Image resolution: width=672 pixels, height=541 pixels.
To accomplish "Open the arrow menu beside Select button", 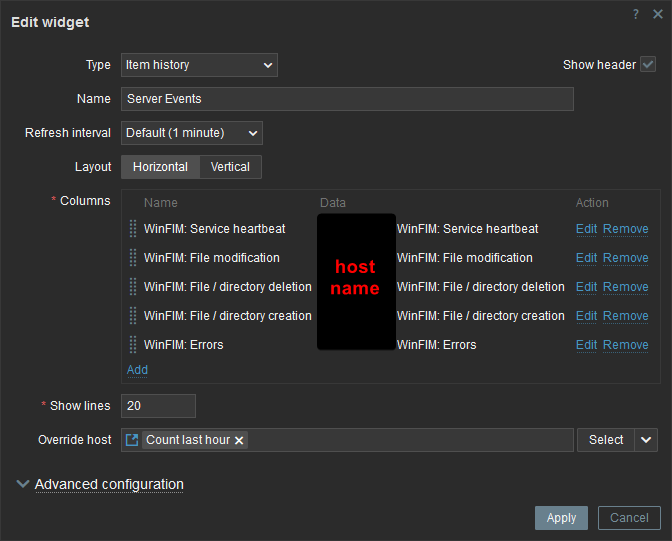I will 646,440.
